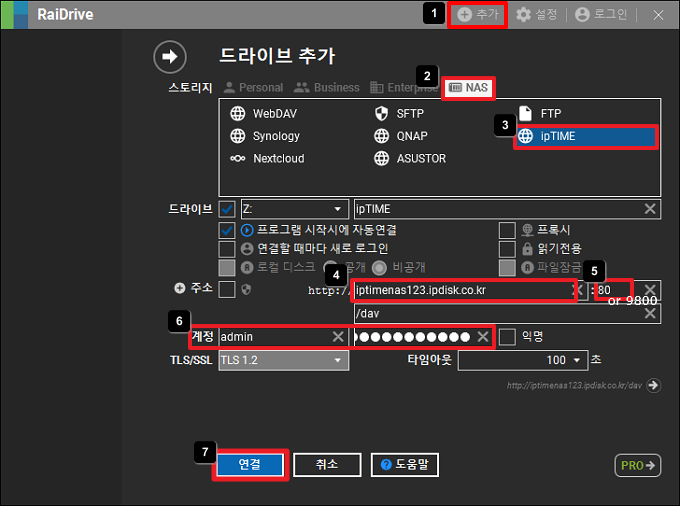
Task: Select the NAS storage tab
Action: click(x=468, y=88)
